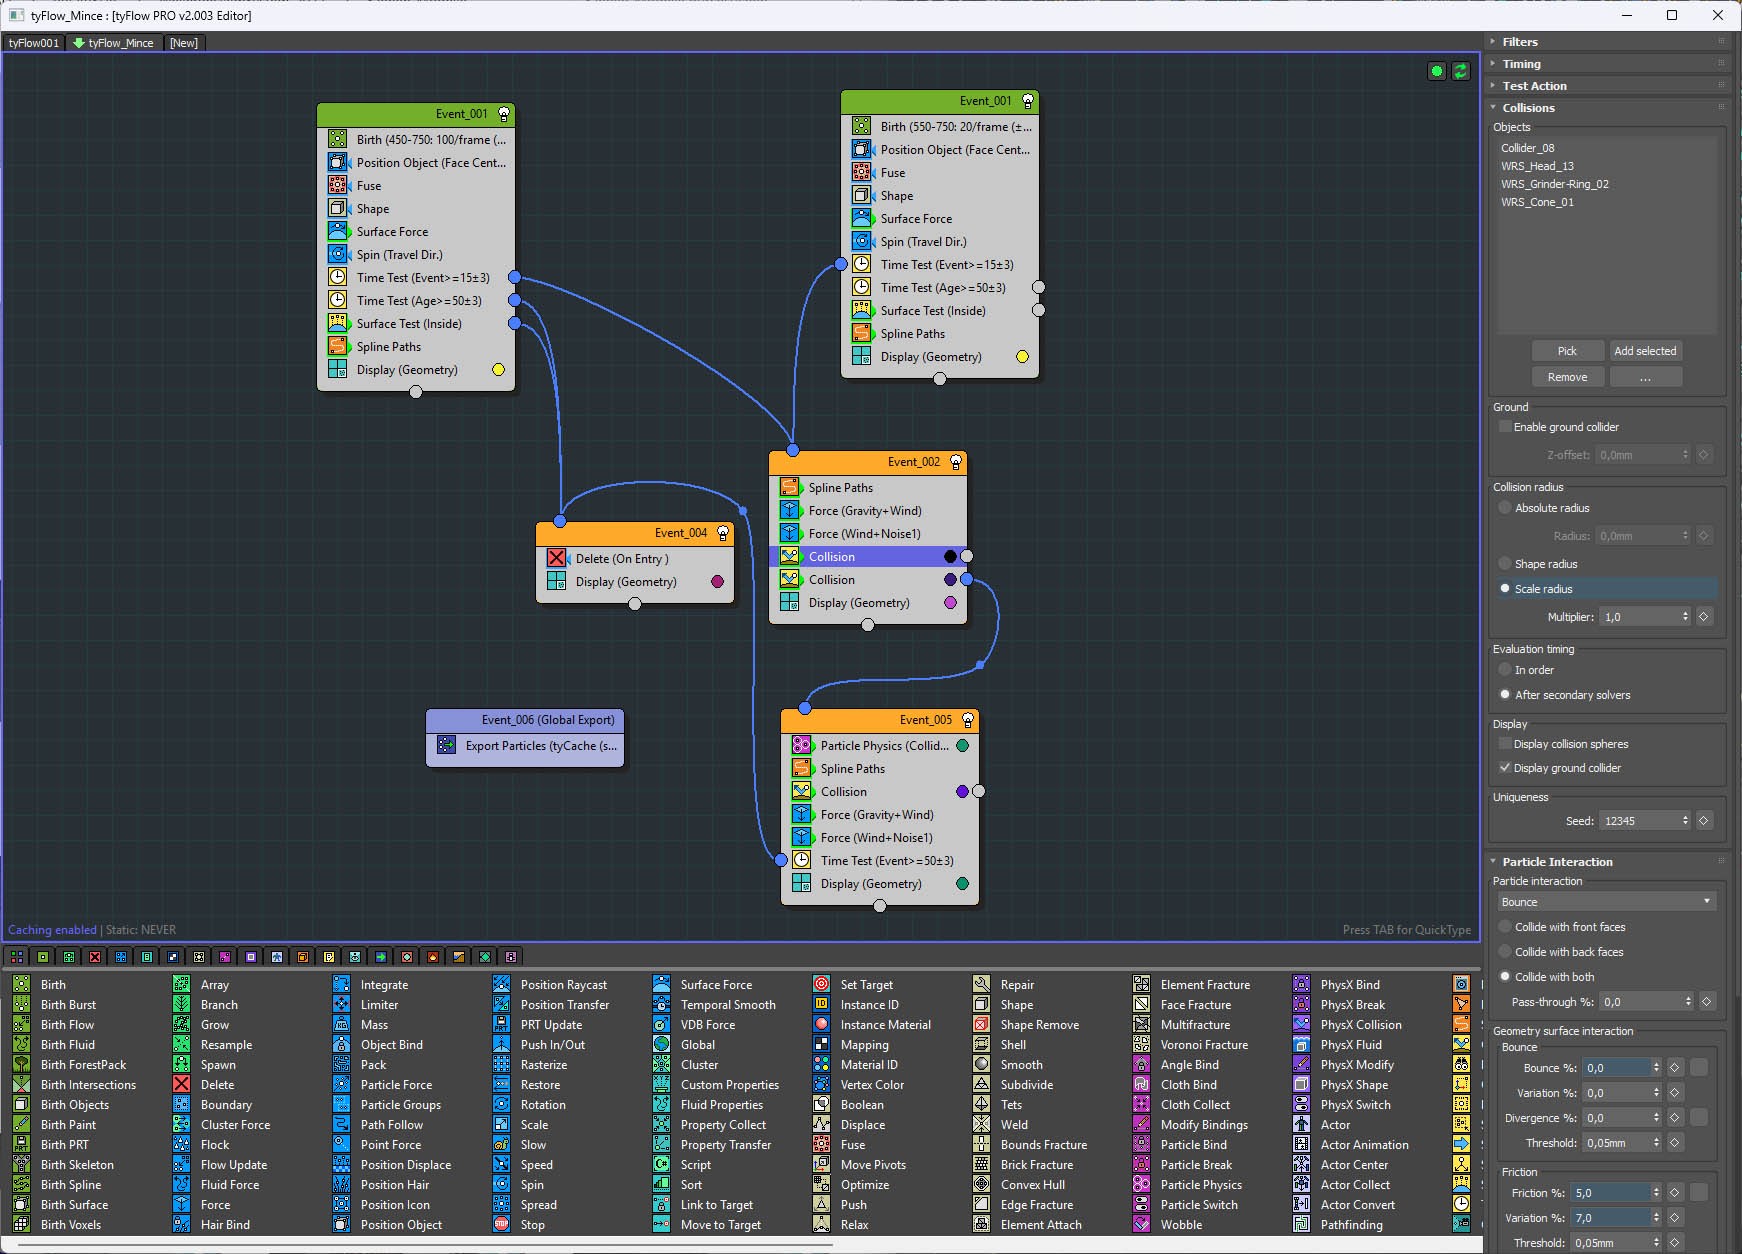The height and width of the screenshot is (1254, 1742).
Task: Click the Delete operator icon in Event_004
Action: (557, 559)
